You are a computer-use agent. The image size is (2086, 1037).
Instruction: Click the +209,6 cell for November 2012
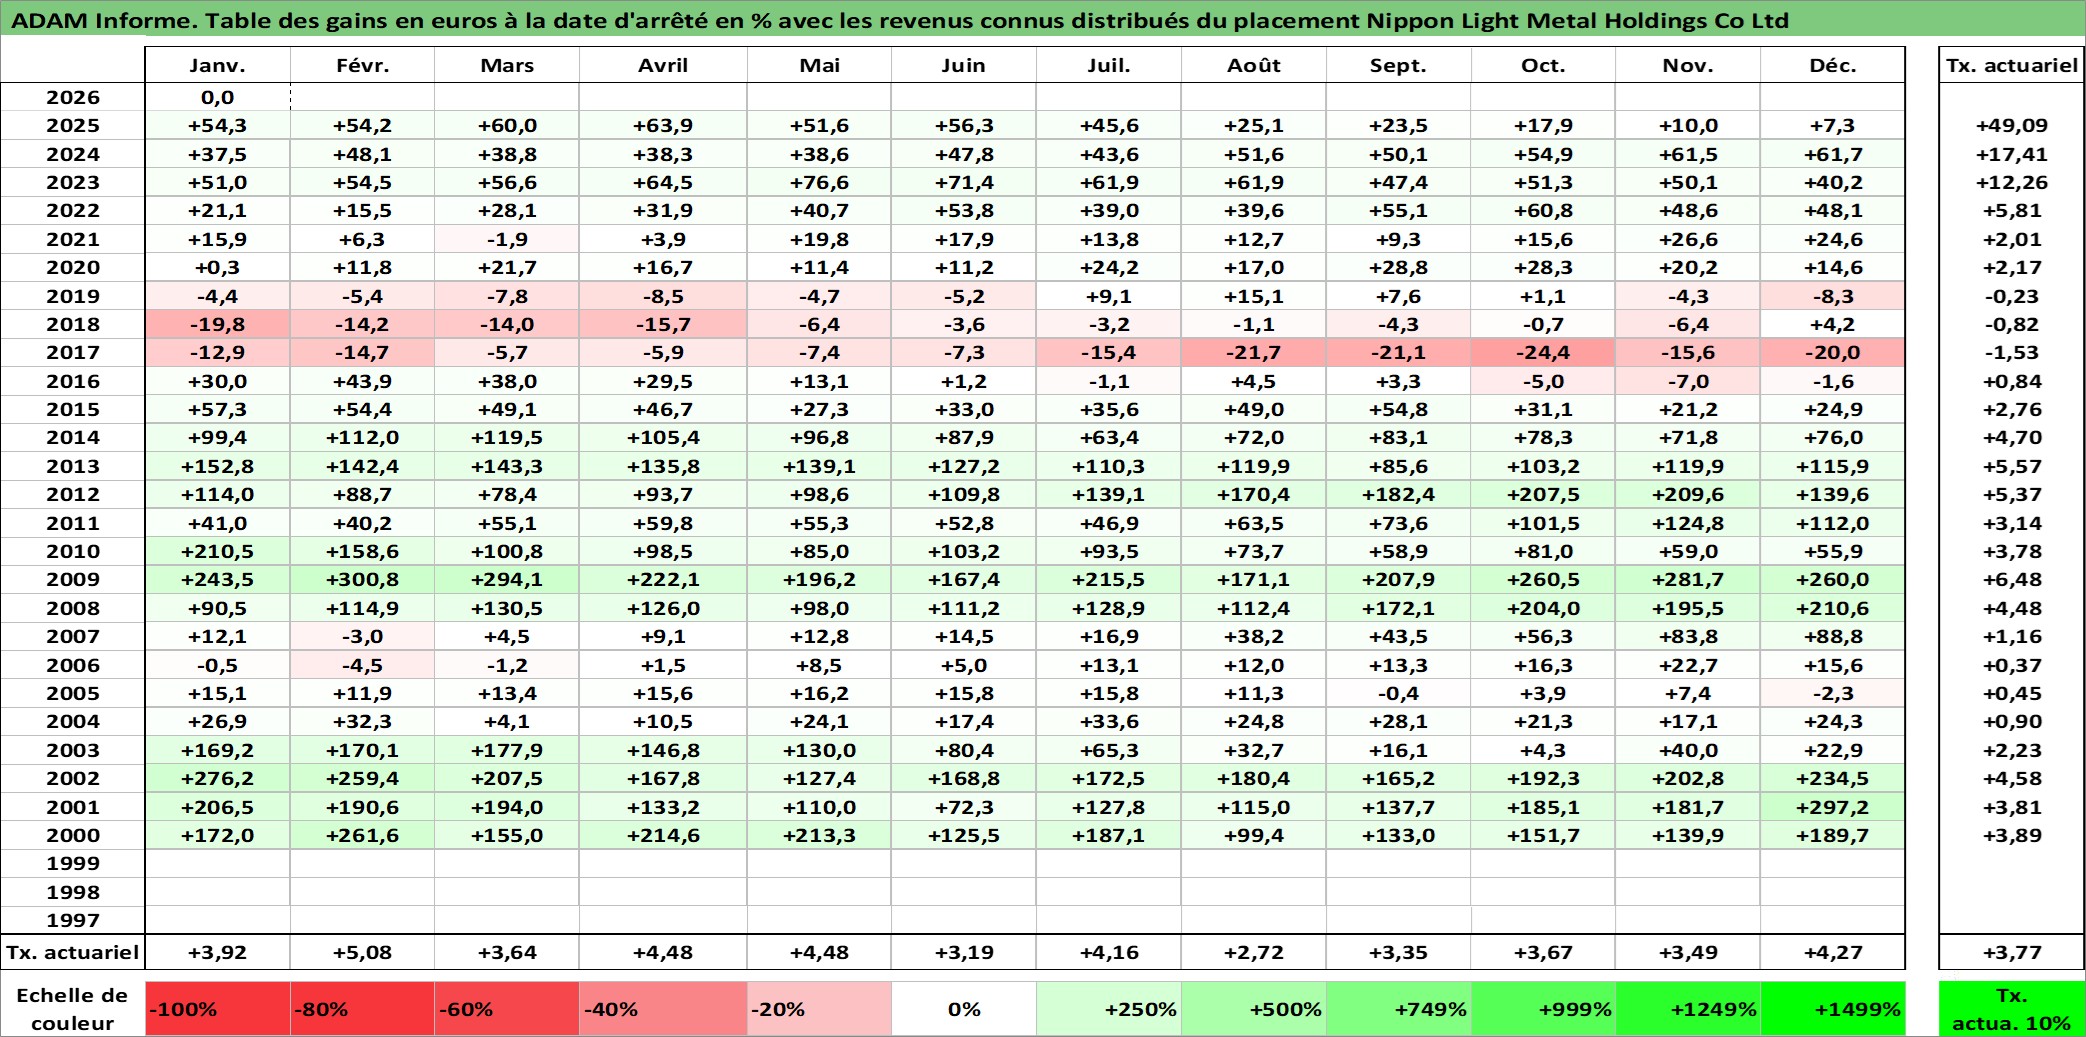[x=1688, y=494]
